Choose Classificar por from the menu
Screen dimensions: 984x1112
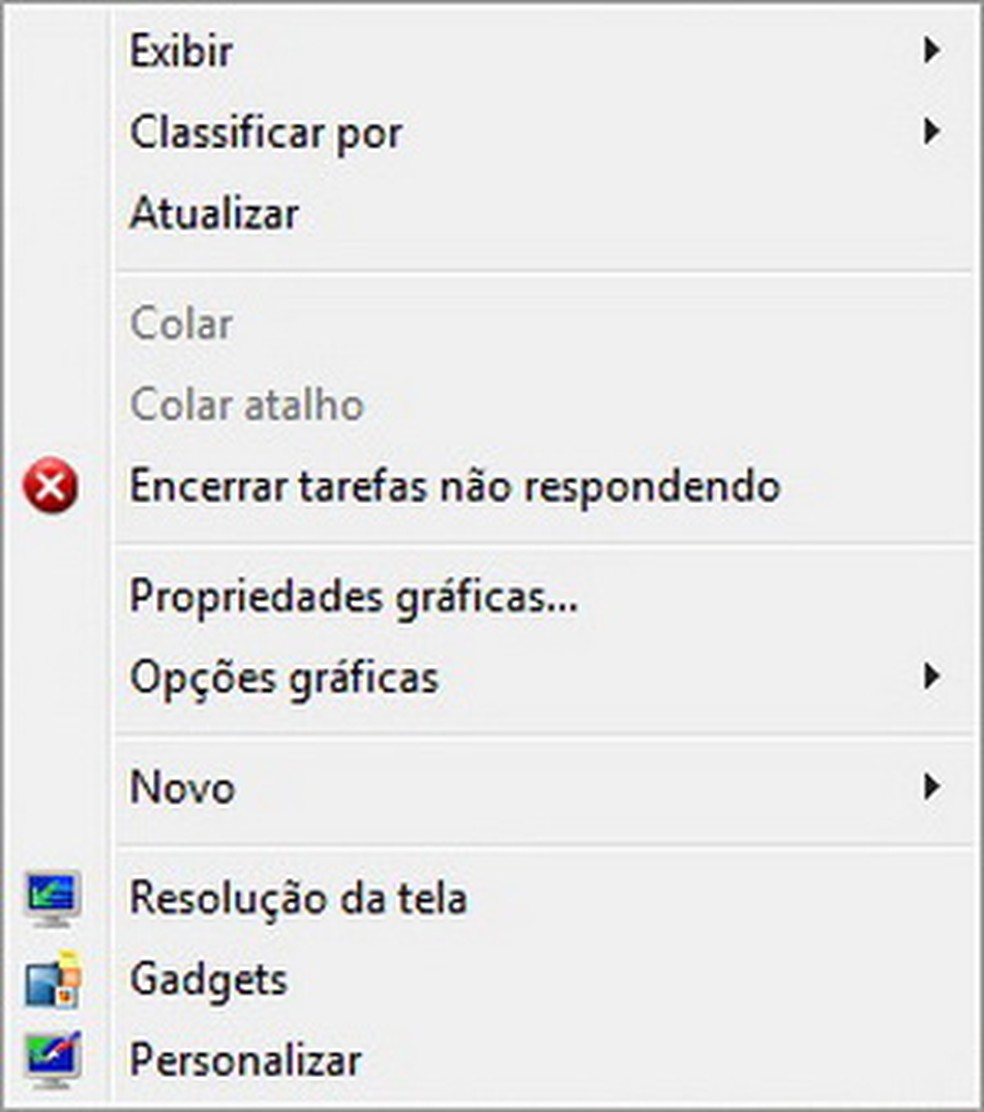[266, 132]
